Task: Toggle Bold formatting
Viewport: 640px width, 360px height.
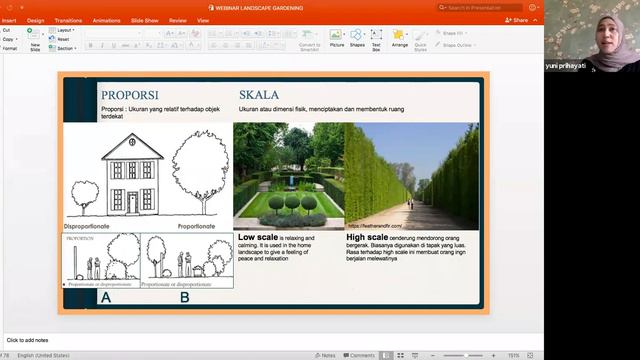Action: coord(91,46)
